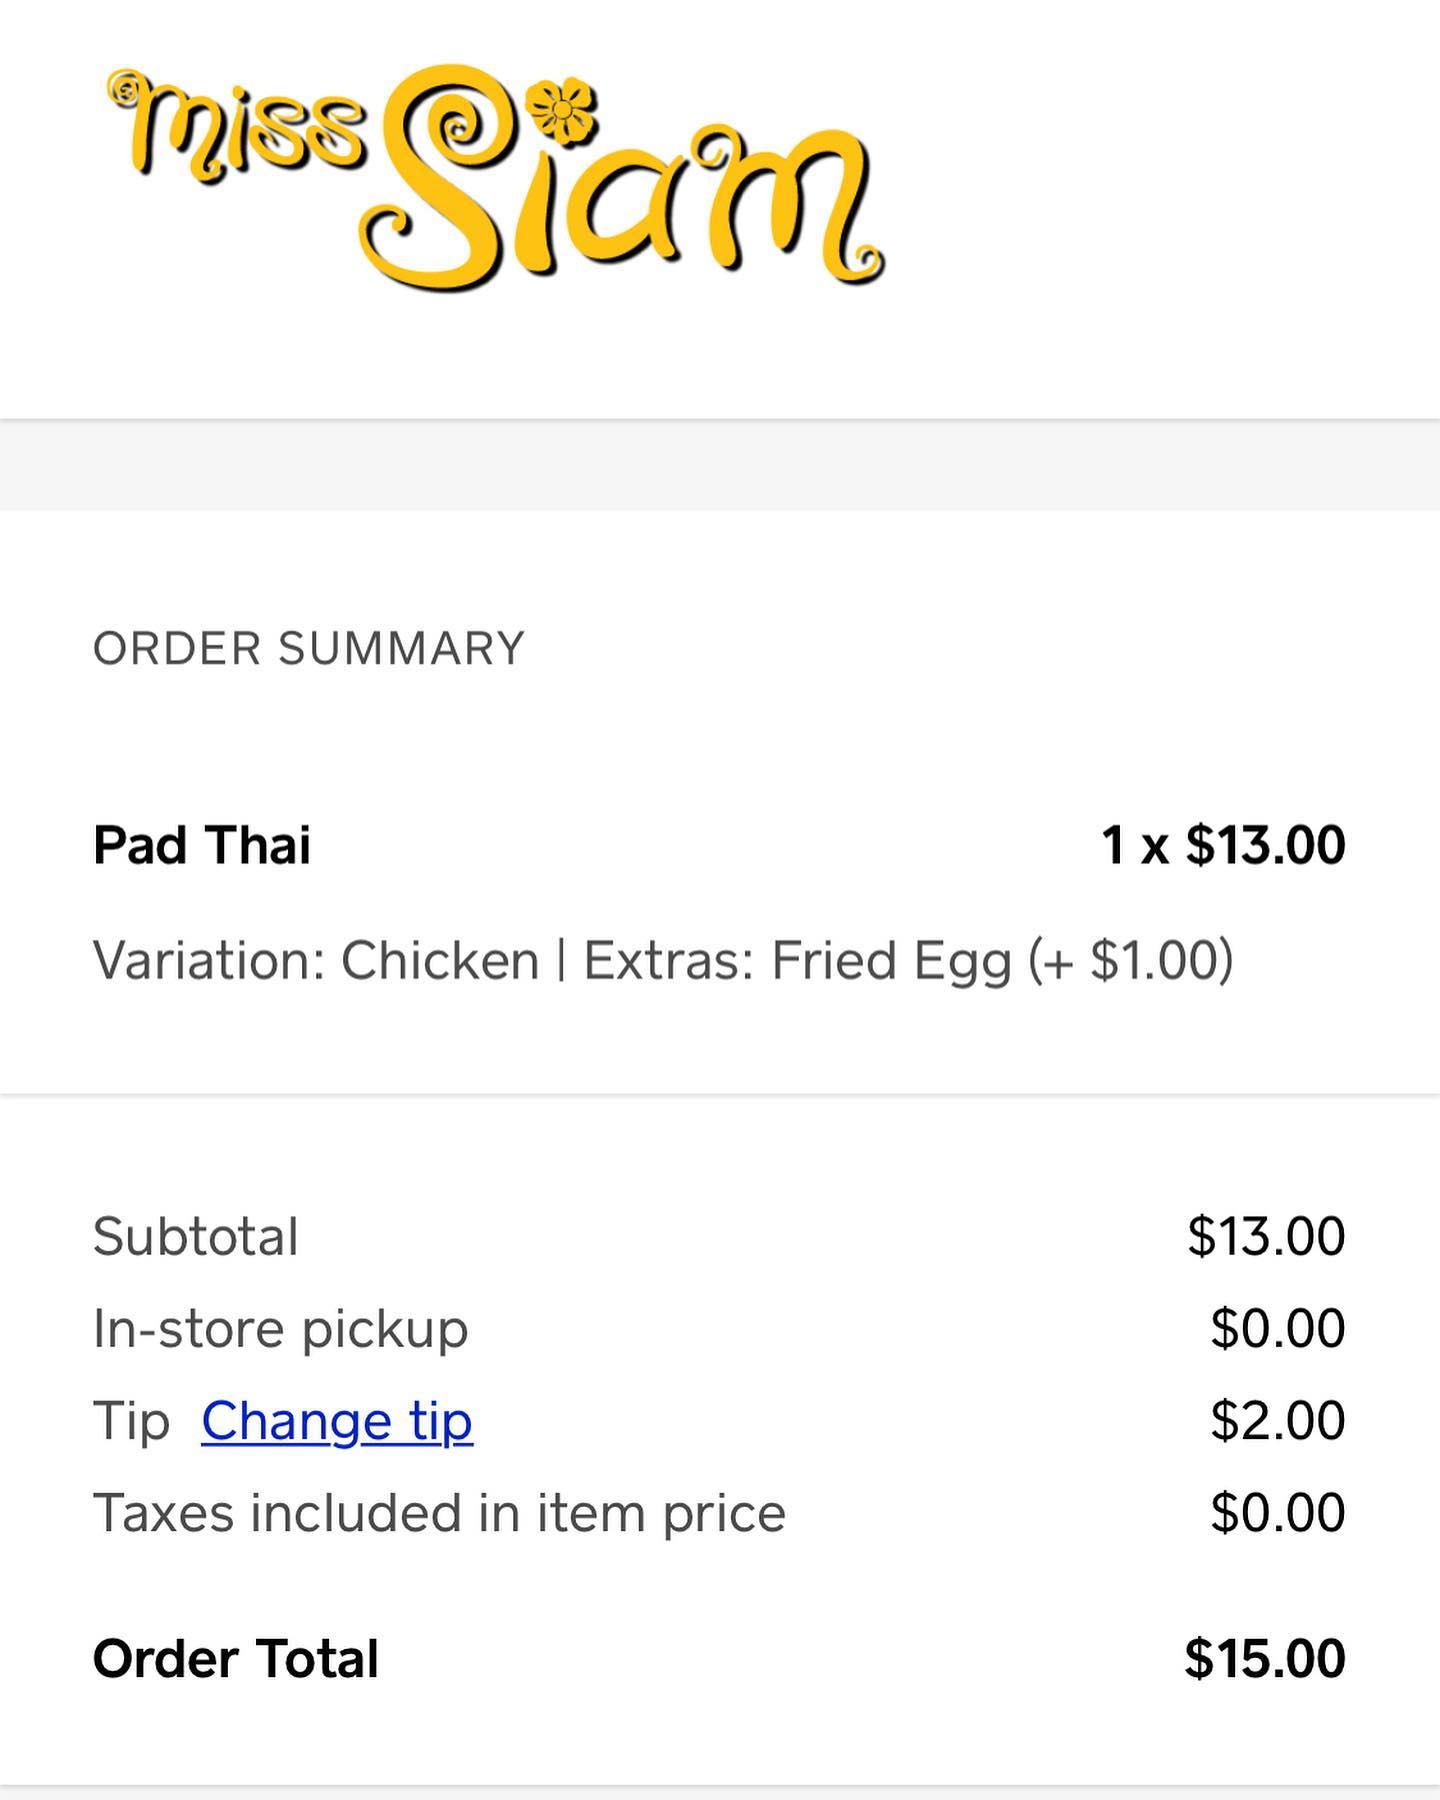Click the Subtotal label

click(x=196, y=1237)
